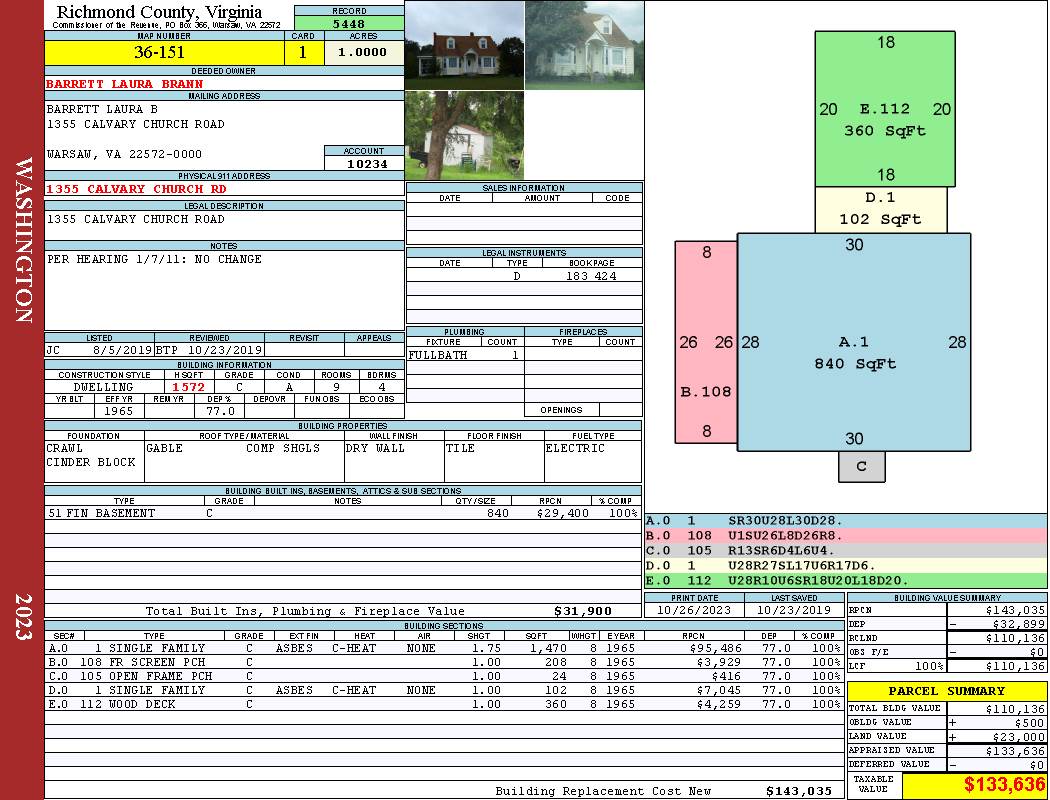
Task: Click the total built-ins value $31,900
Action: (x=583, y=611)
